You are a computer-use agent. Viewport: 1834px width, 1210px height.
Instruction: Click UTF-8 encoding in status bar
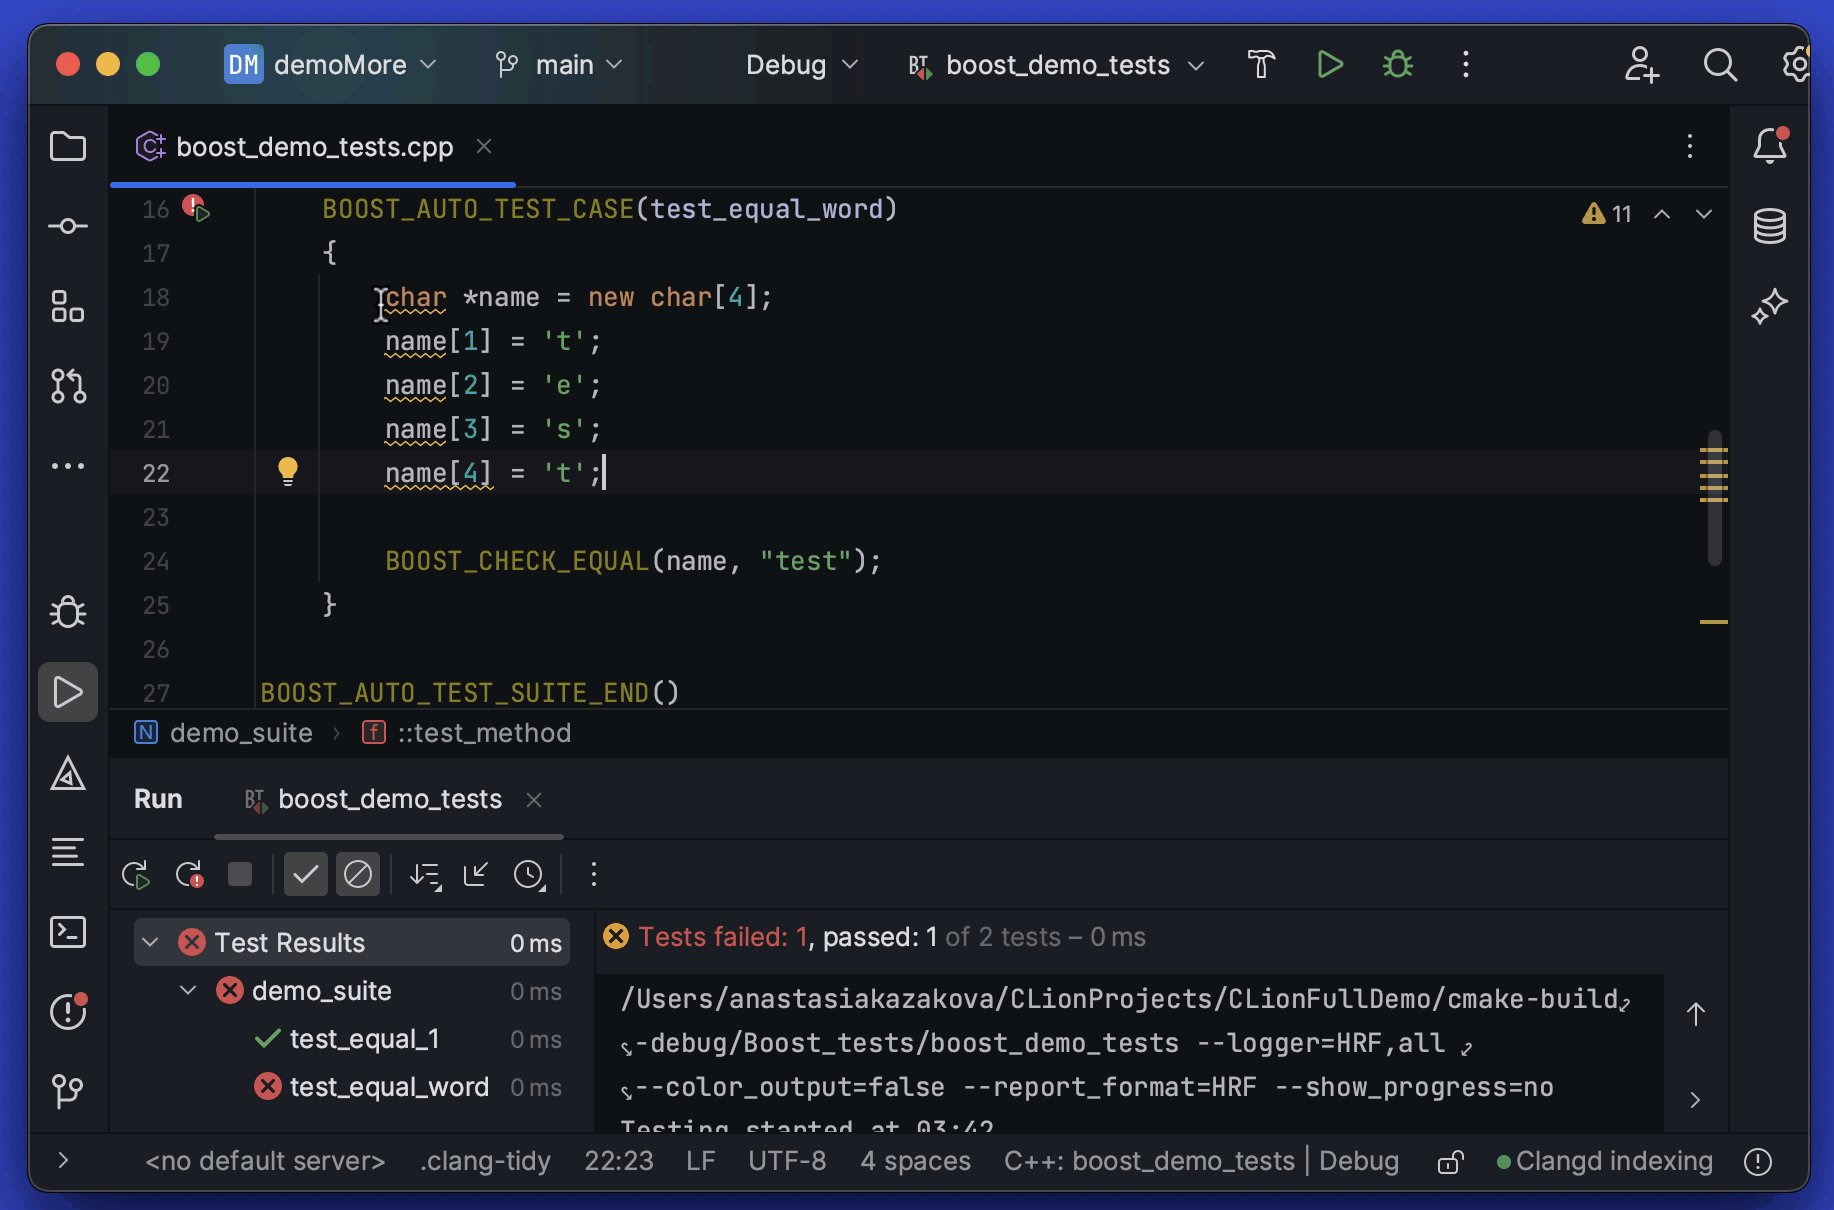point(787,1161)
